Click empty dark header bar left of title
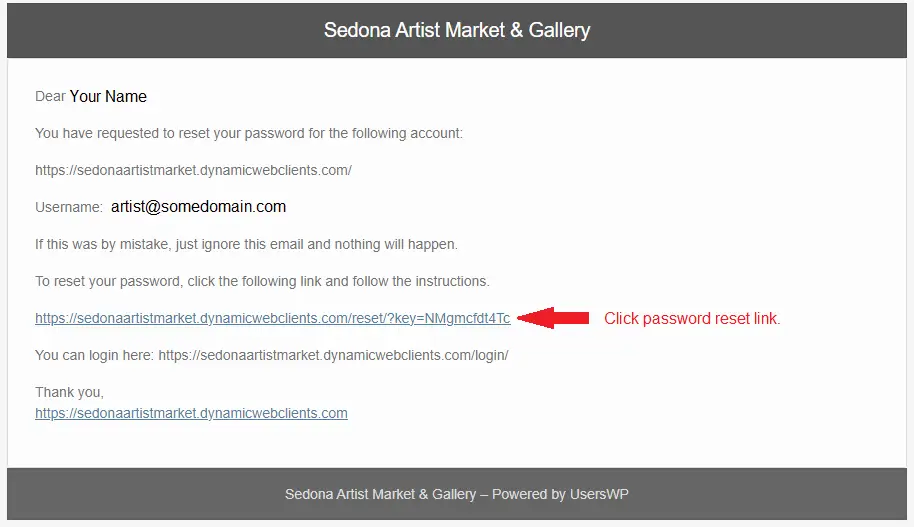Image resolution: width=914 pixels, height=527 pixels. click(150, 30)
